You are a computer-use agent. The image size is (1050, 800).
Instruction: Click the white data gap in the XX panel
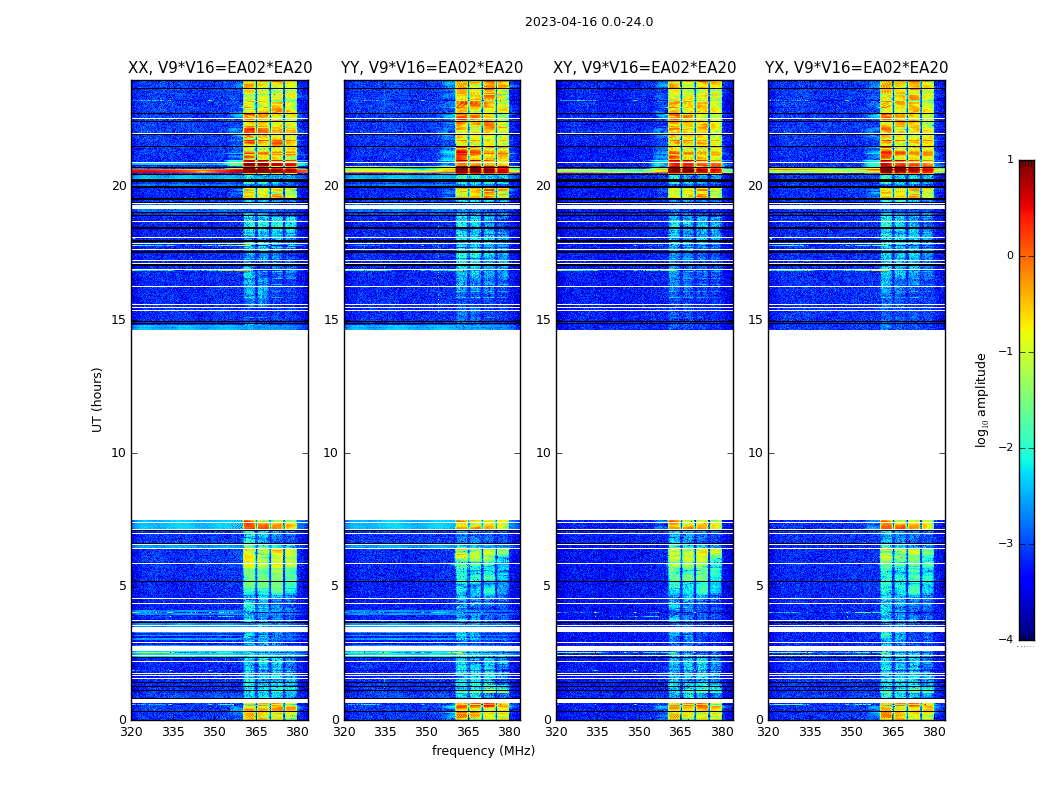(220, 424)
